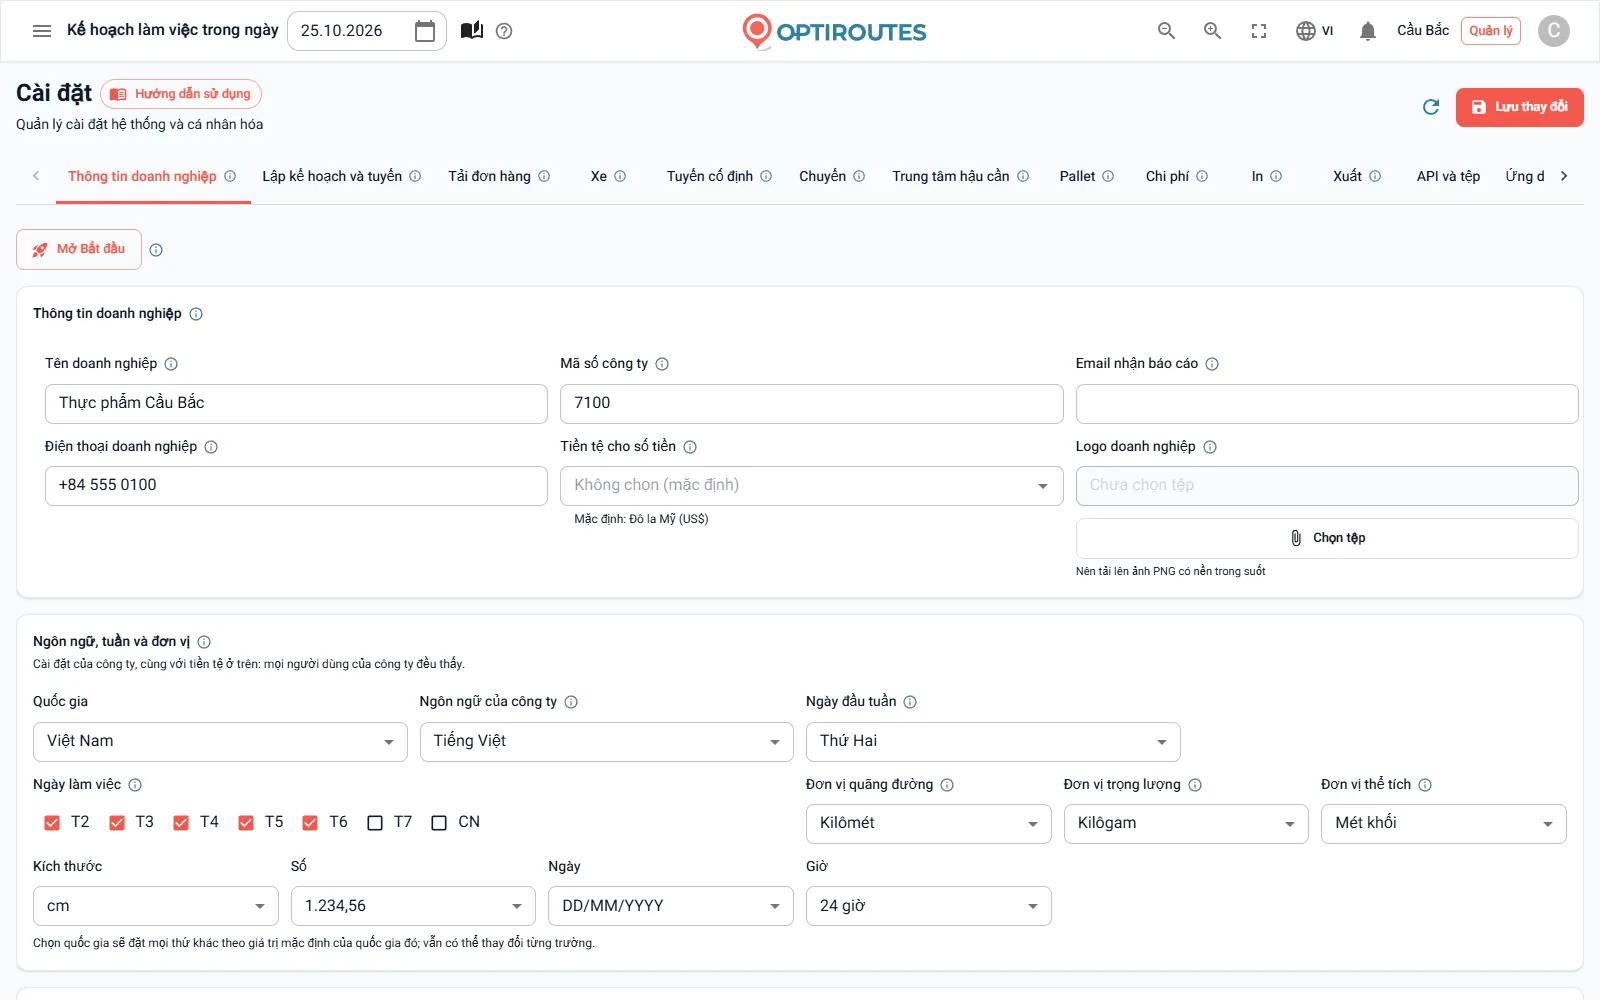Uncheck the T2 working day

tap(52, 823)
